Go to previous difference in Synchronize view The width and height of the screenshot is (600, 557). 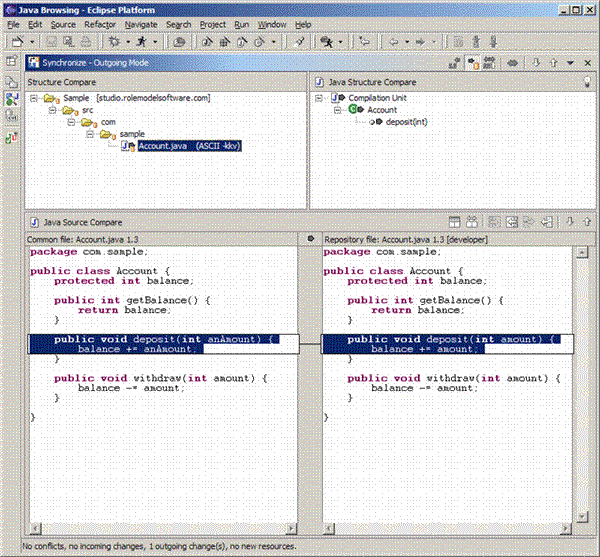pyautogui.click(x=553, y=62)
